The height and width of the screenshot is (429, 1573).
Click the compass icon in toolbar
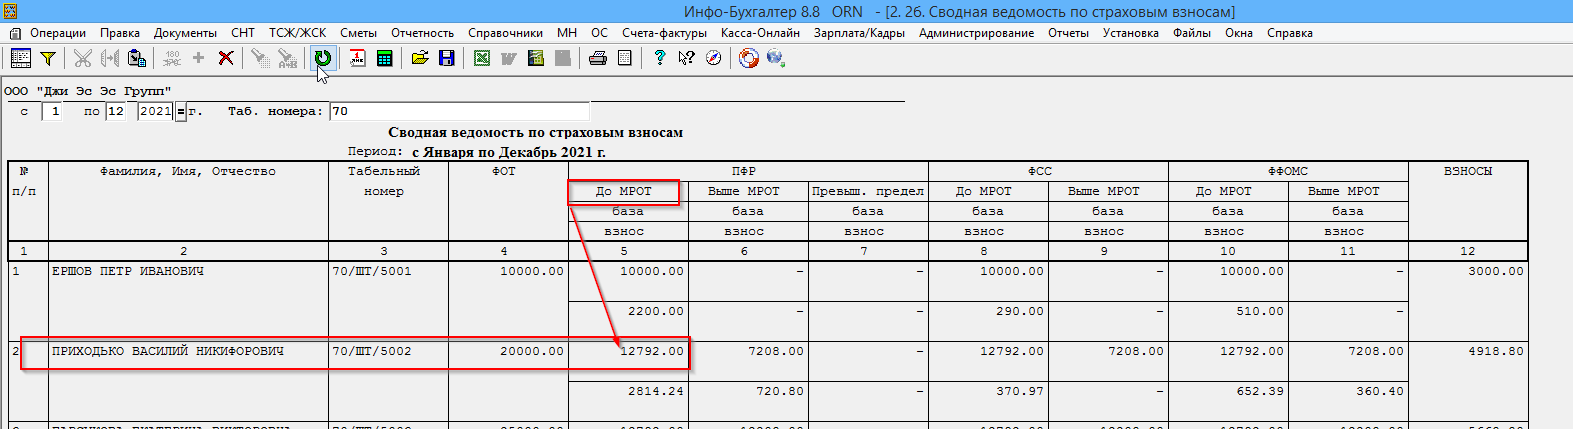pyautogui.click(x=713, y=58)
